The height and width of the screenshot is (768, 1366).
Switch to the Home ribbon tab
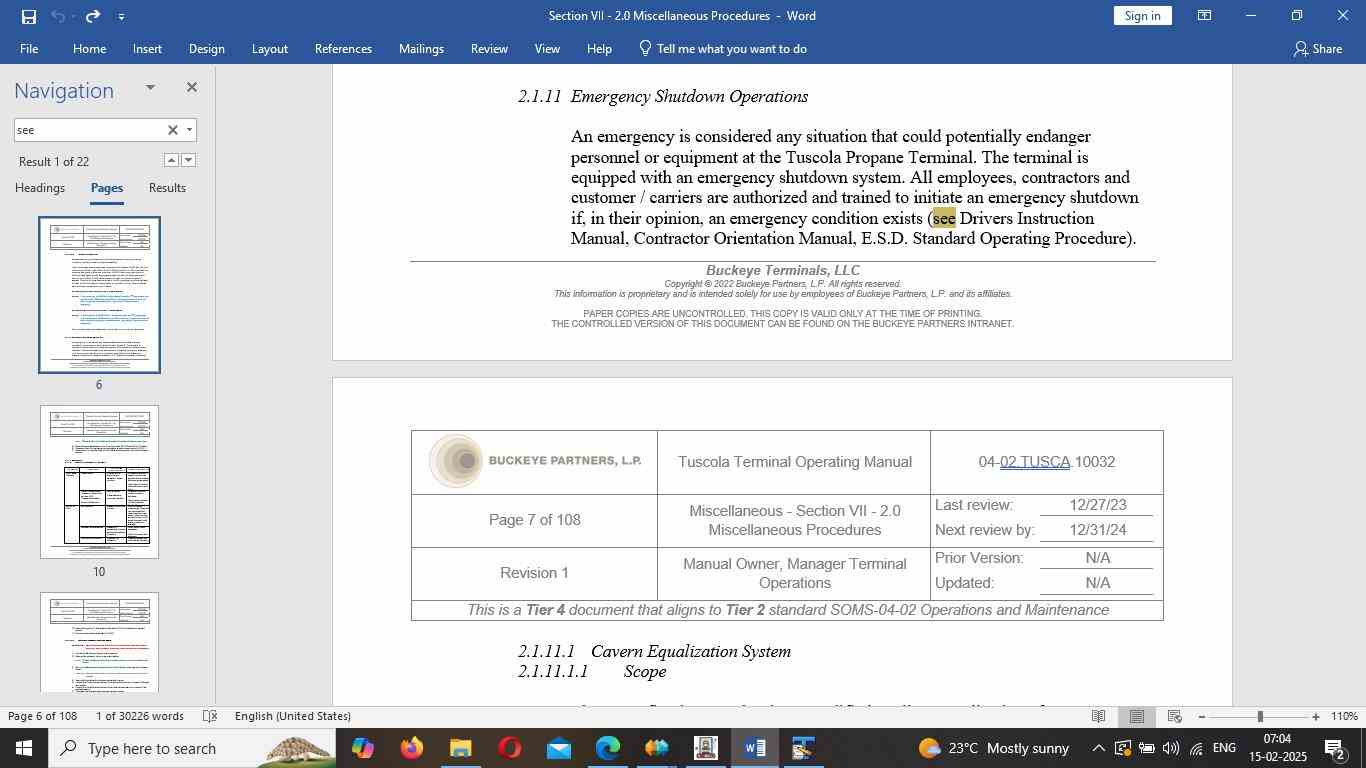89,48
